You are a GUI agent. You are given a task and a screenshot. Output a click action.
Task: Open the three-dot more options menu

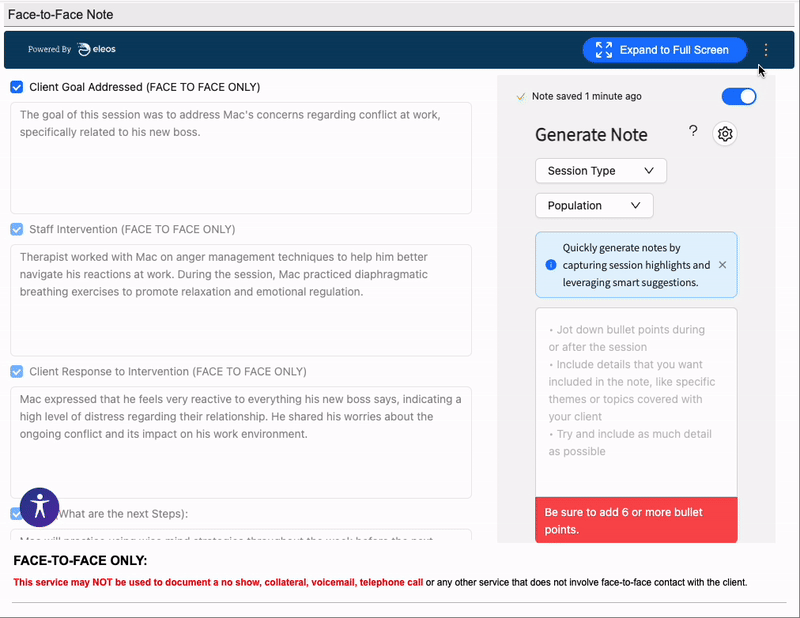click(x=766, y=50)
